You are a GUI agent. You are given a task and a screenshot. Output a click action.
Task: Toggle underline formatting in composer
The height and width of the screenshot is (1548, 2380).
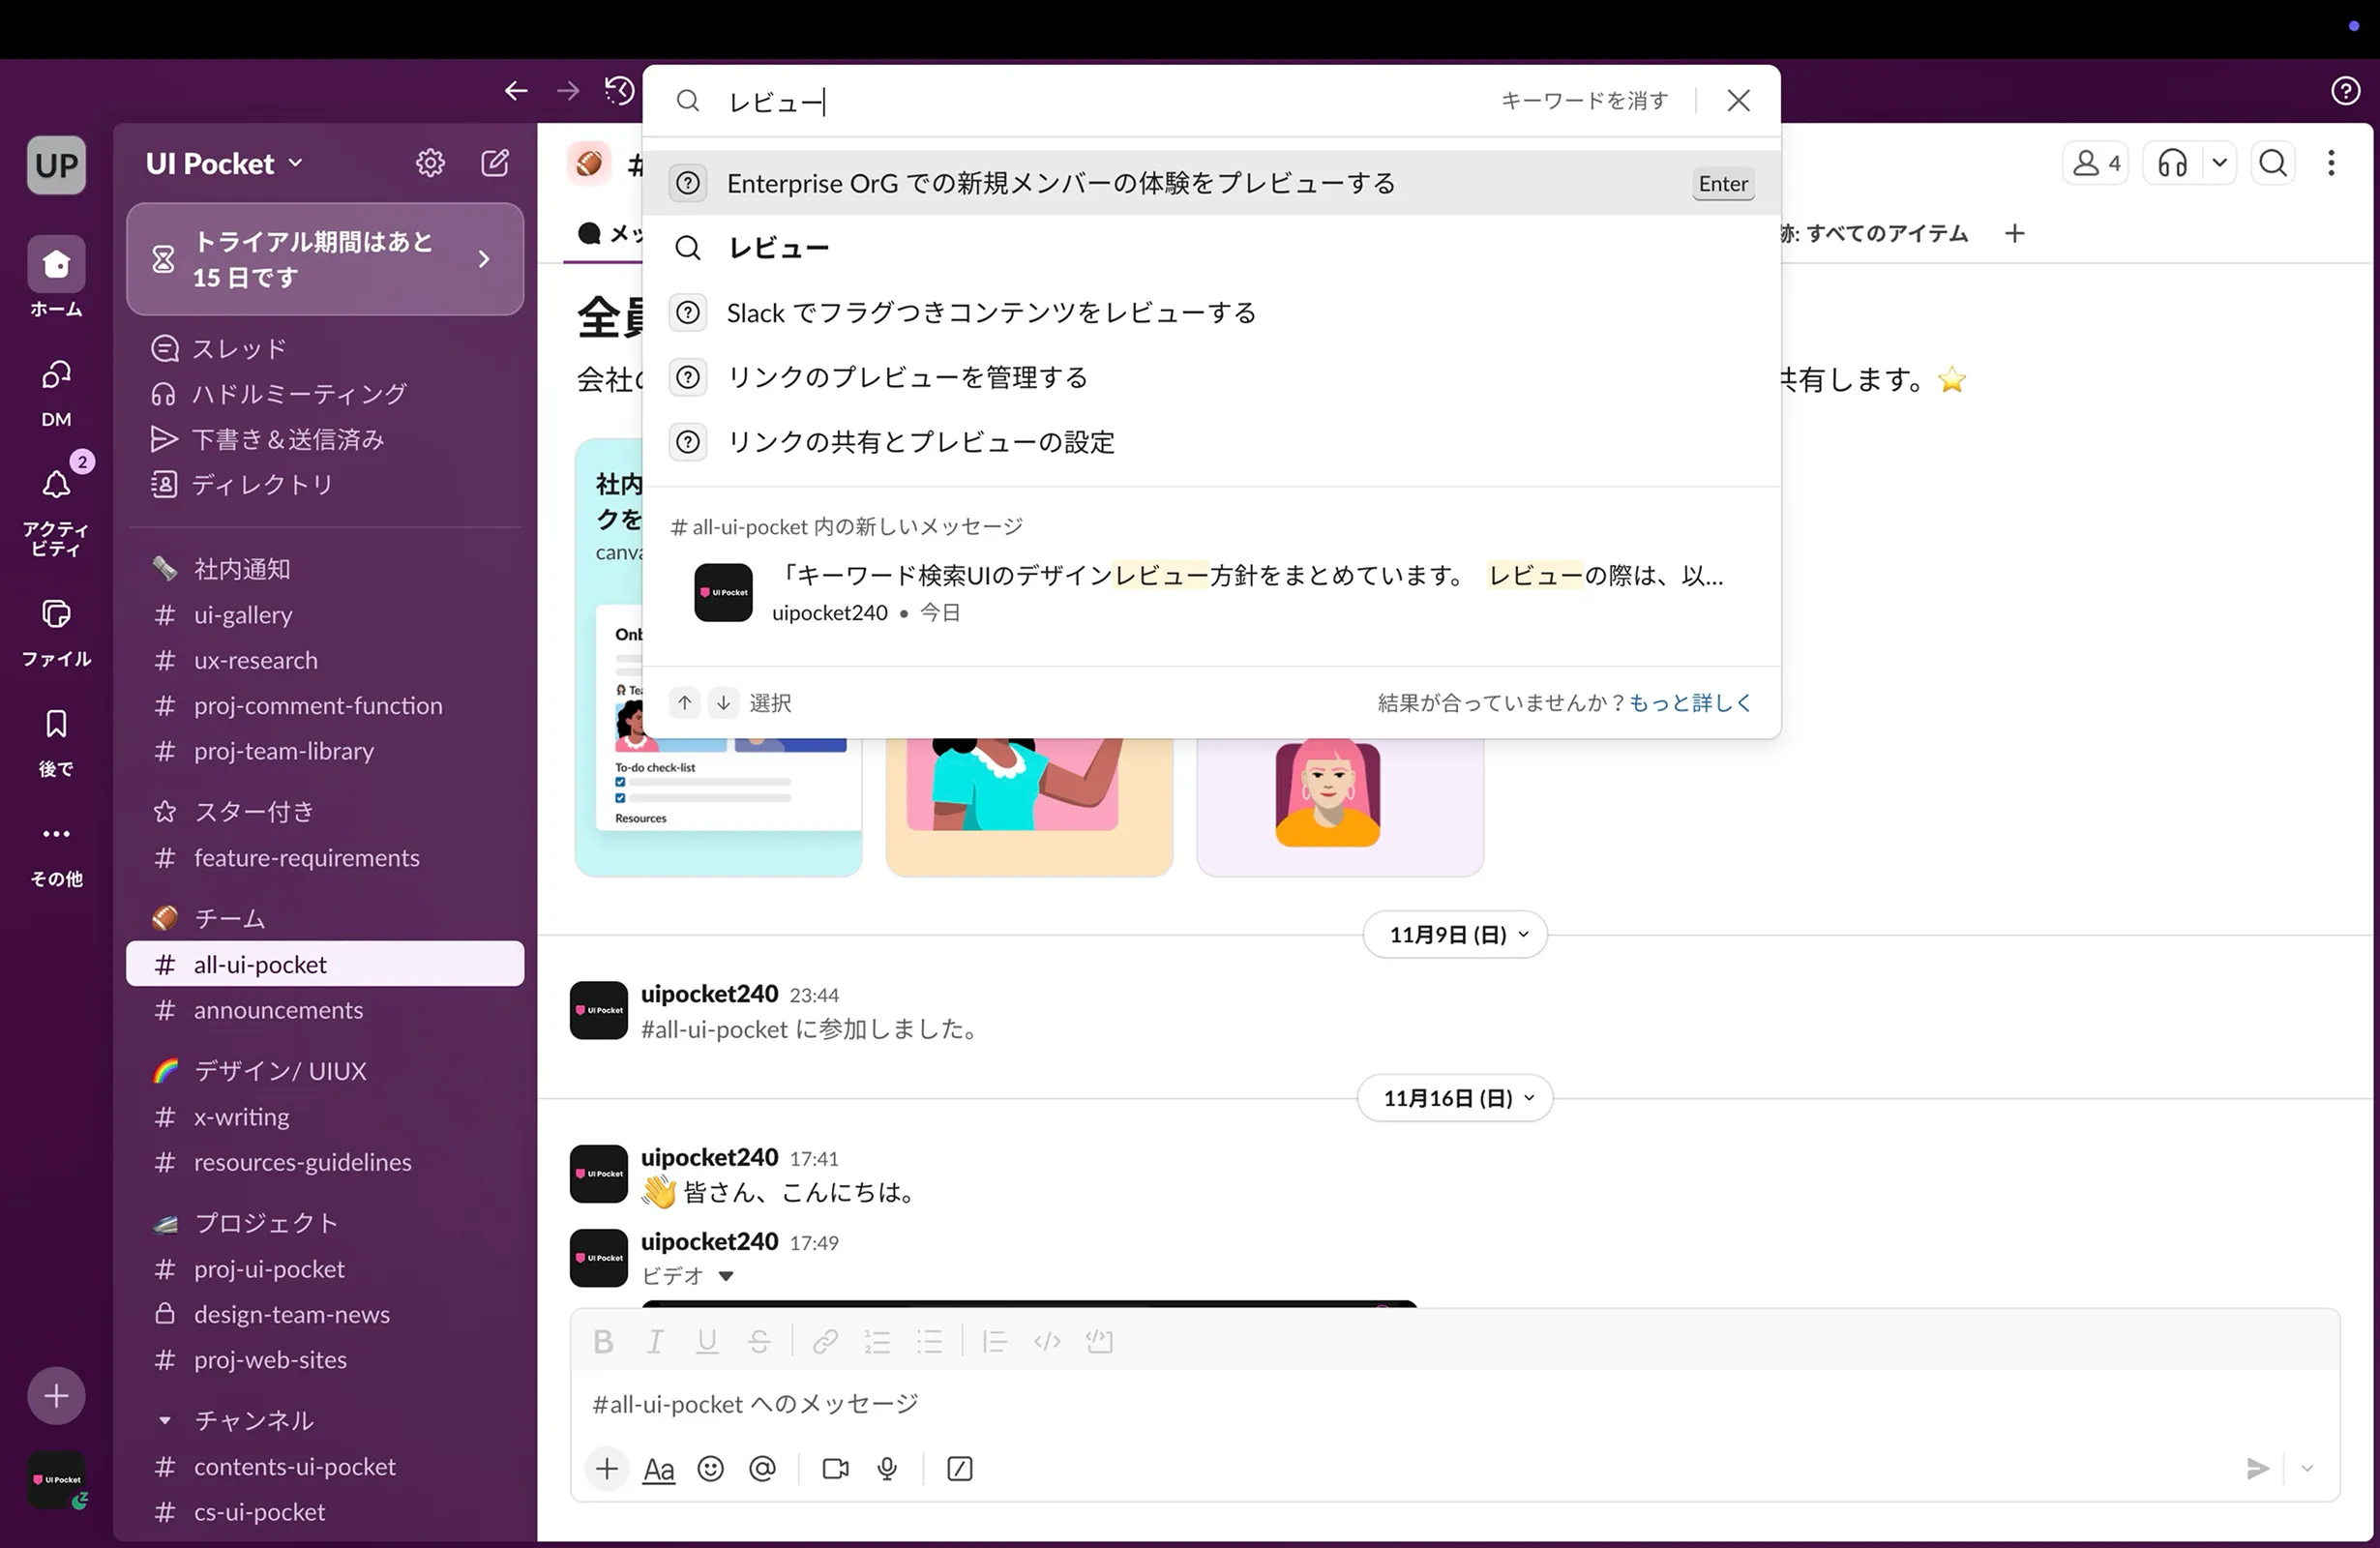pos(707,1341)
